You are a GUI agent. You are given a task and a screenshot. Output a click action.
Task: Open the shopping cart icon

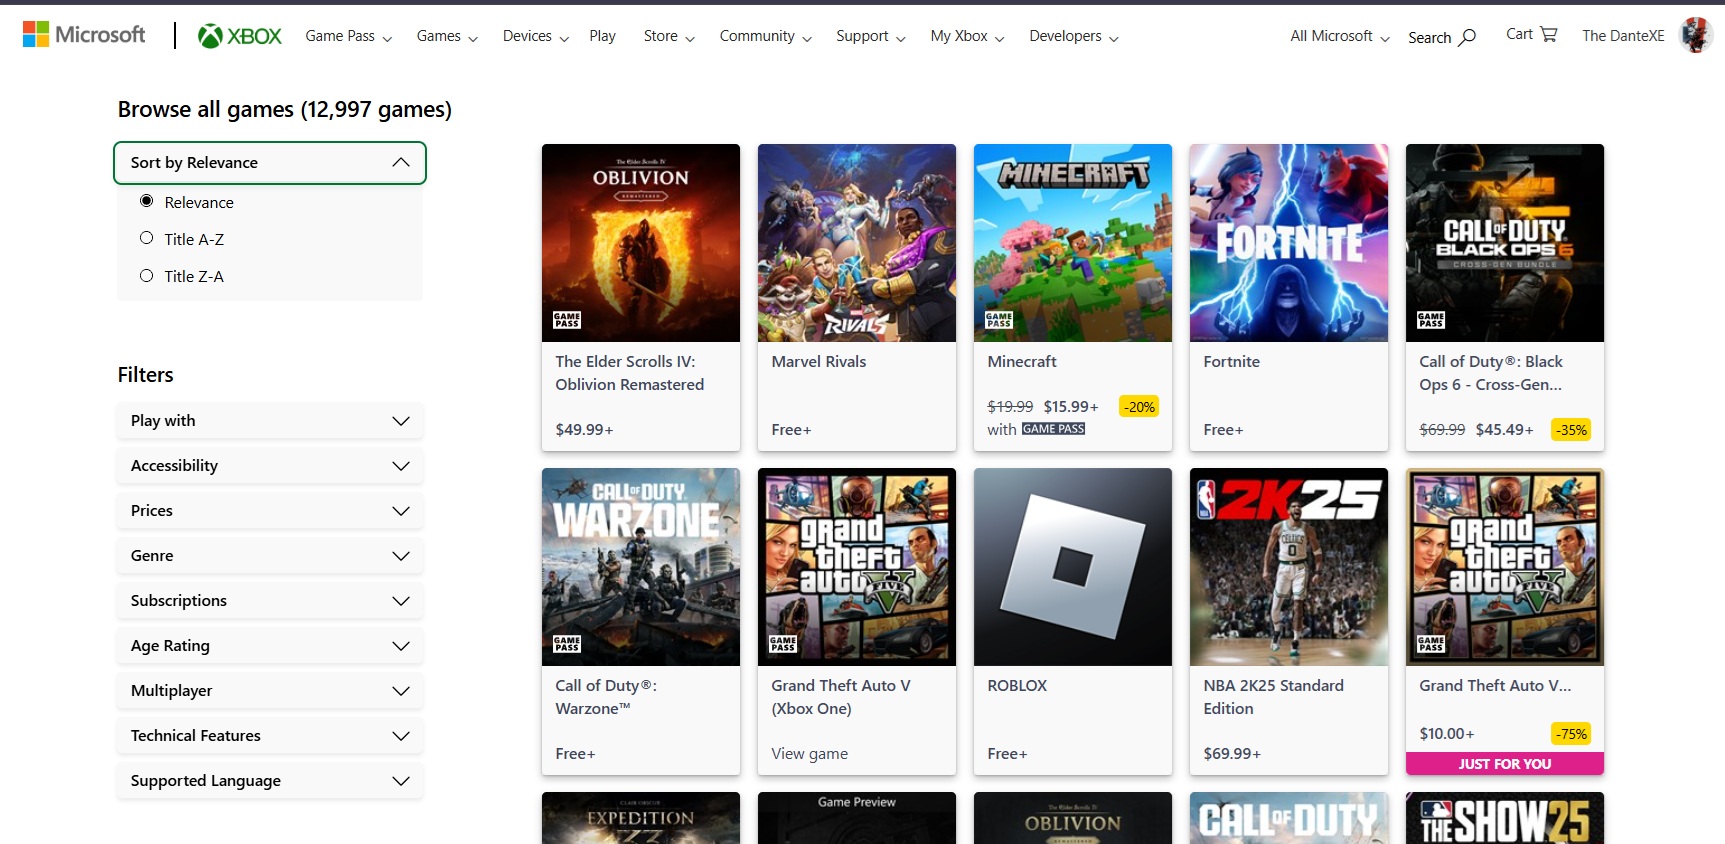click(1549, 34)
